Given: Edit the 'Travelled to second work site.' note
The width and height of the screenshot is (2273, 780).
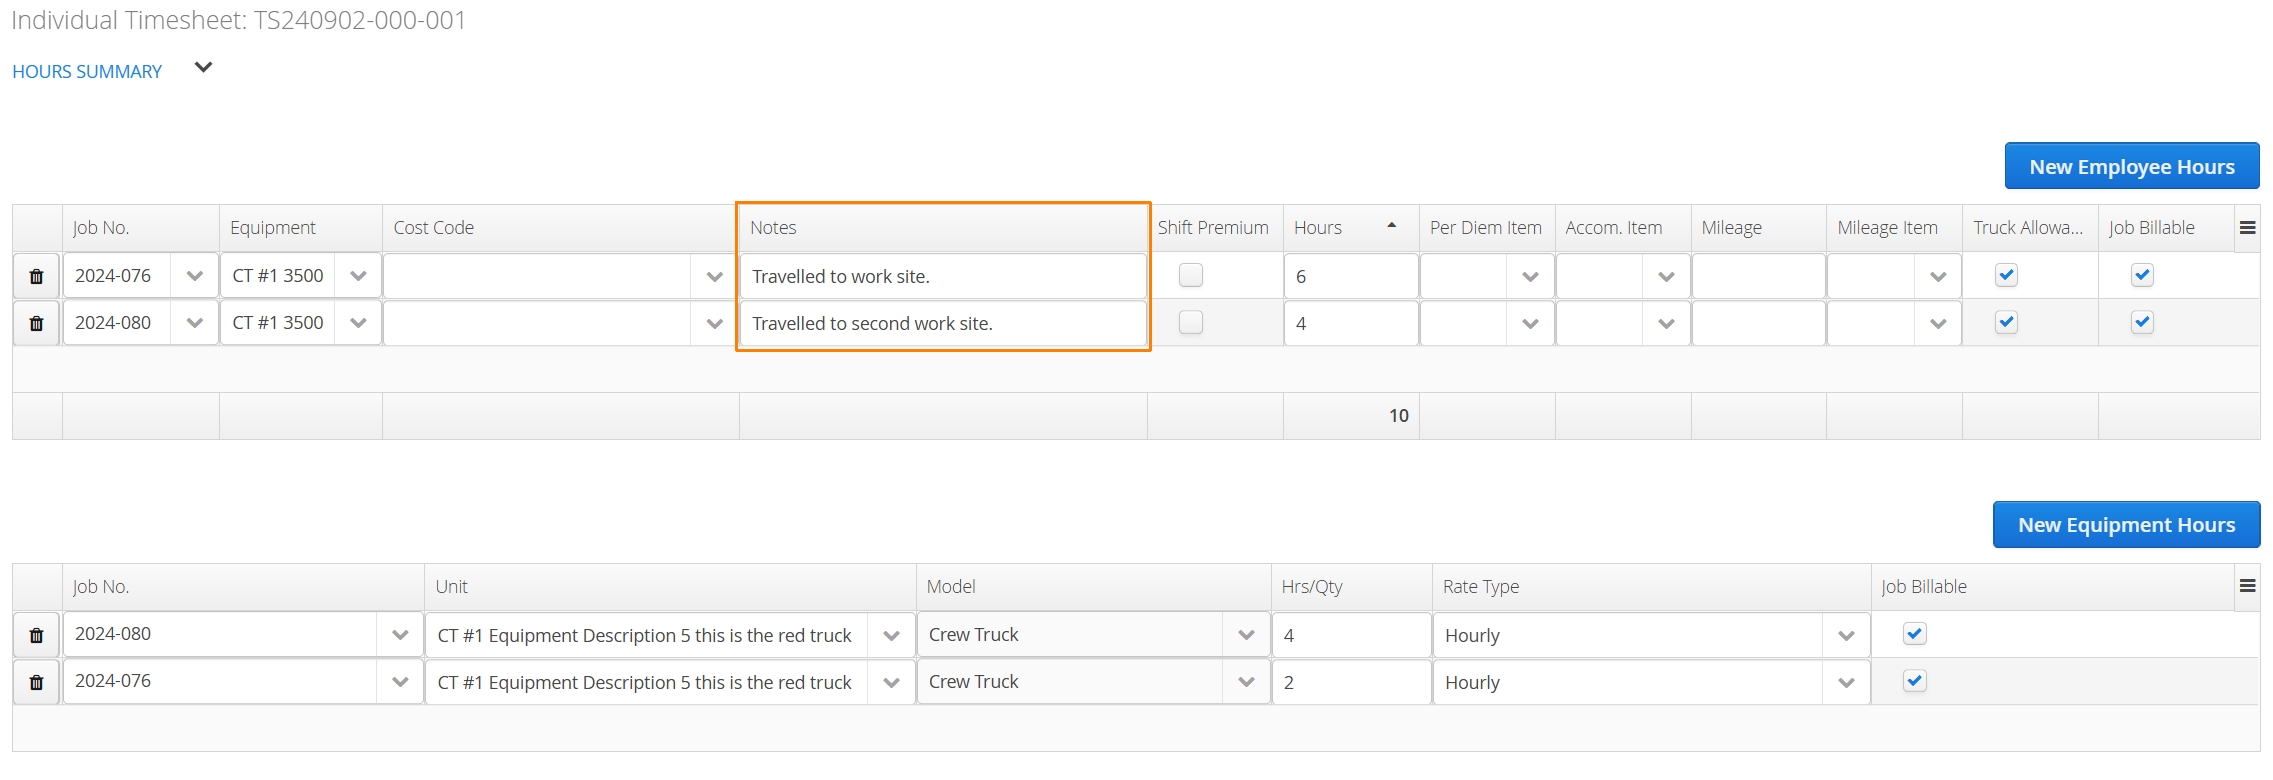Looking at the screenshot, I should 943,323.
